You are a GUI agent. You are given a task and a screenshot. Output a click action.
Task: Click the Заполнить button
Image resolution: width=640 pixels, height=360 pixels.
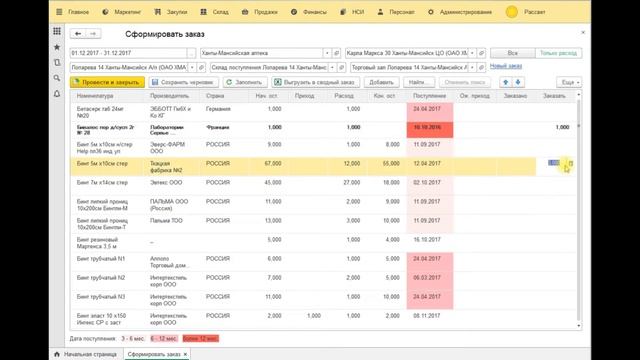click(x=245, y=82)
